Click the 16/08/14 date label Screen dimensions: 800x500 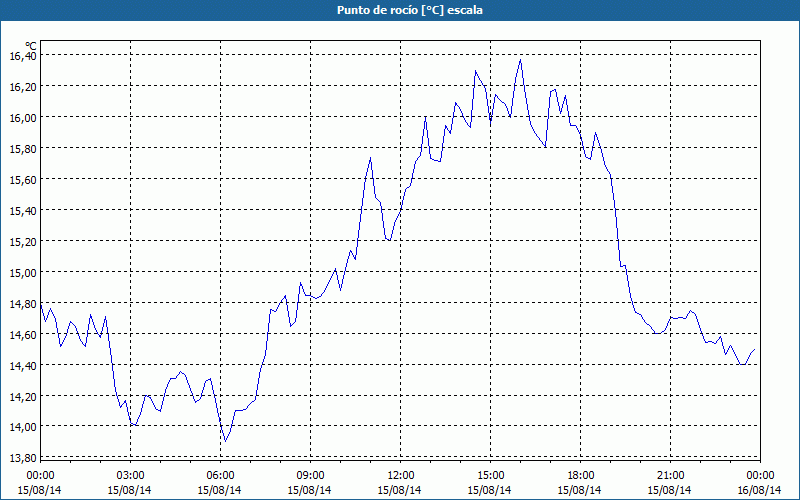(759, 490)
